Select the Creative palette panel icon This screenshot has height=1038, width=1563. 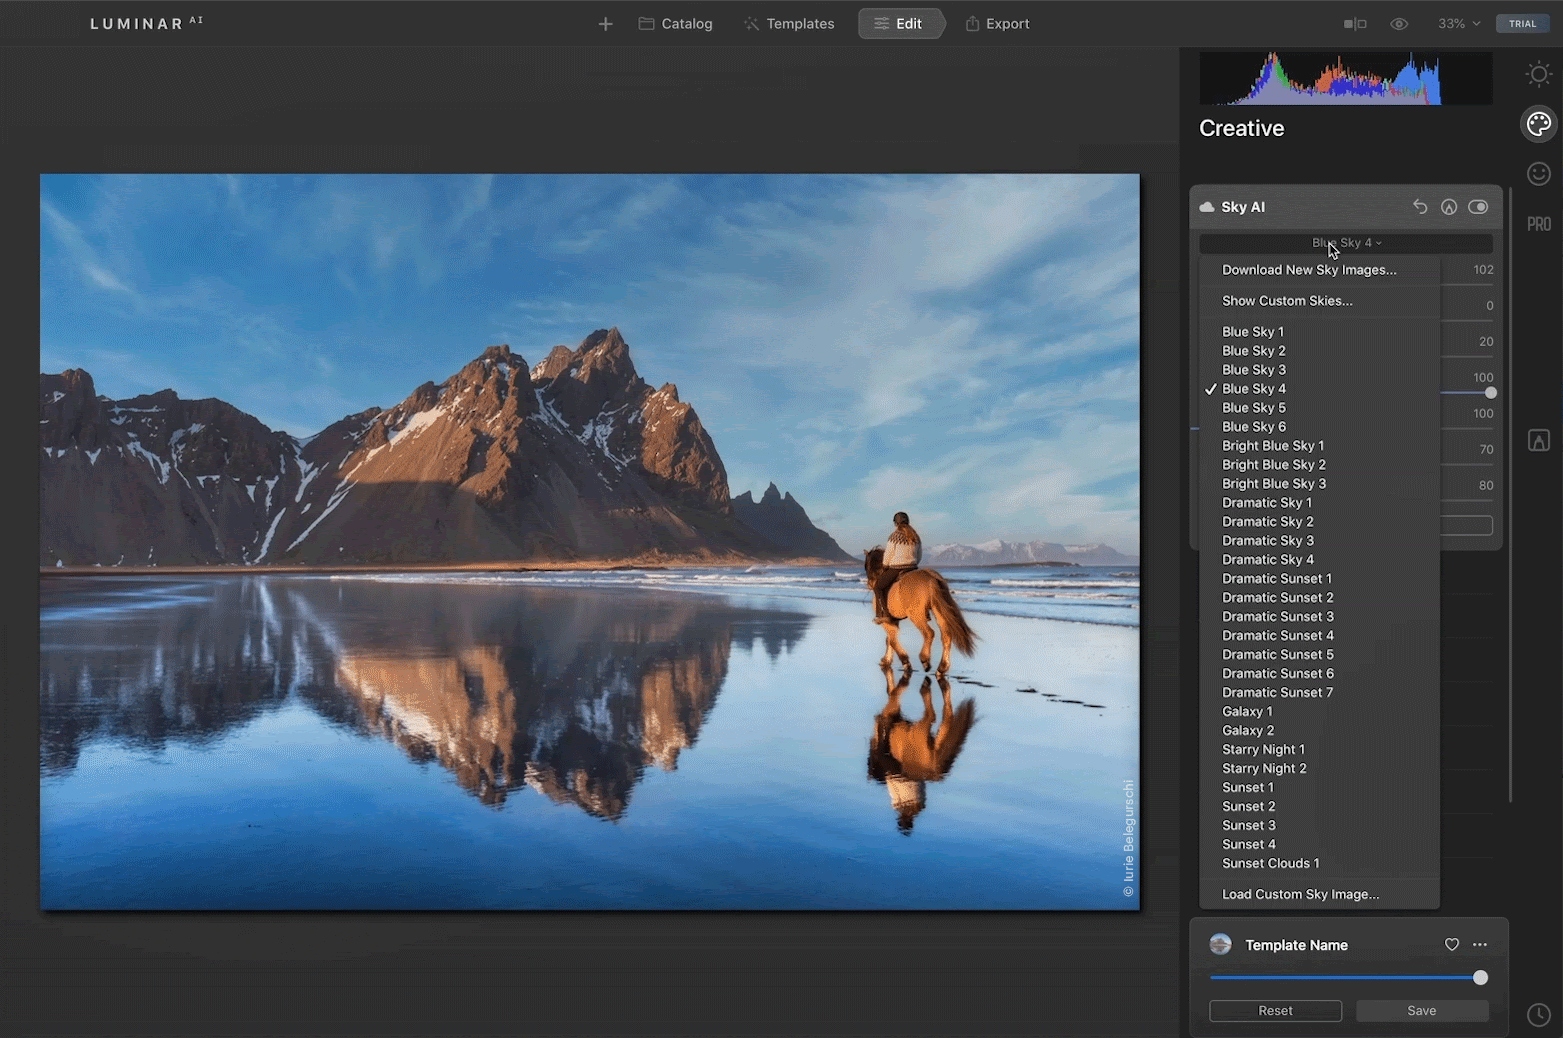click(x=1538, y=124)
